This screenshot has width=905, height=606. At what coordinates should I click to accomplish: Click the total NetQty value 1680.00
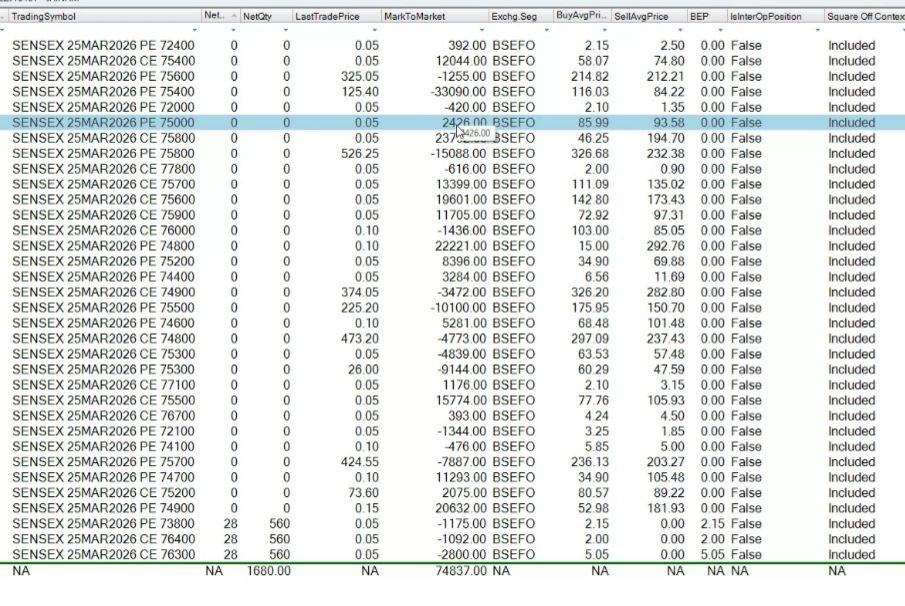click(x=269, y=571)
